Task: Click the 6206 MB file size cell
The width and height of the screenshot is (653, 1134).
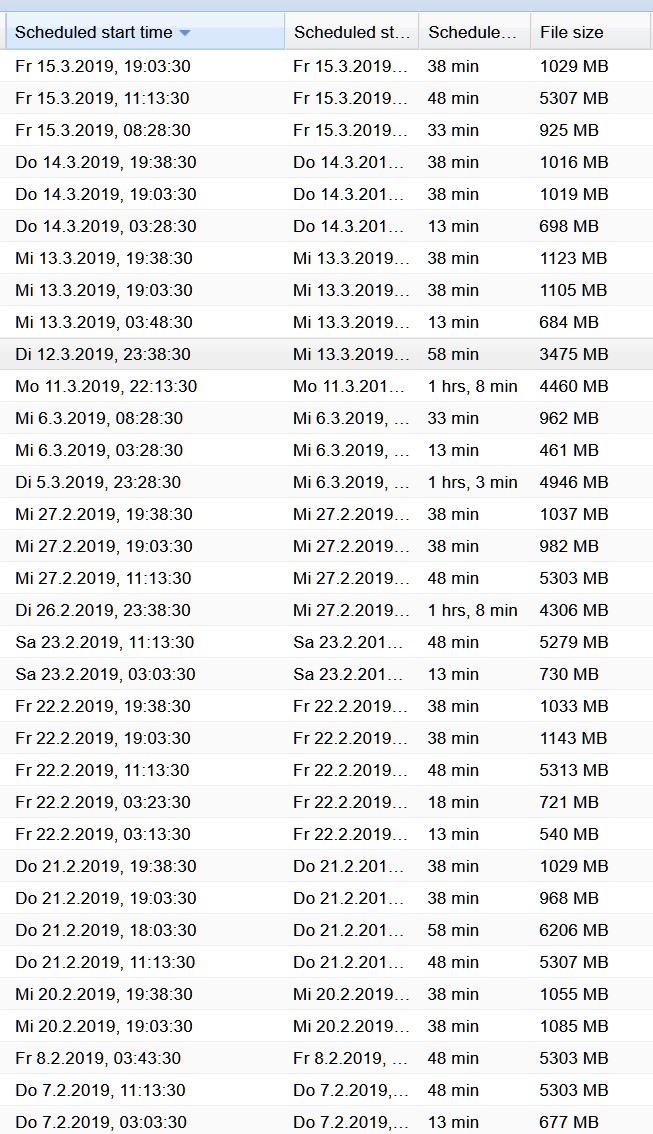Action: tap(573, 930)
